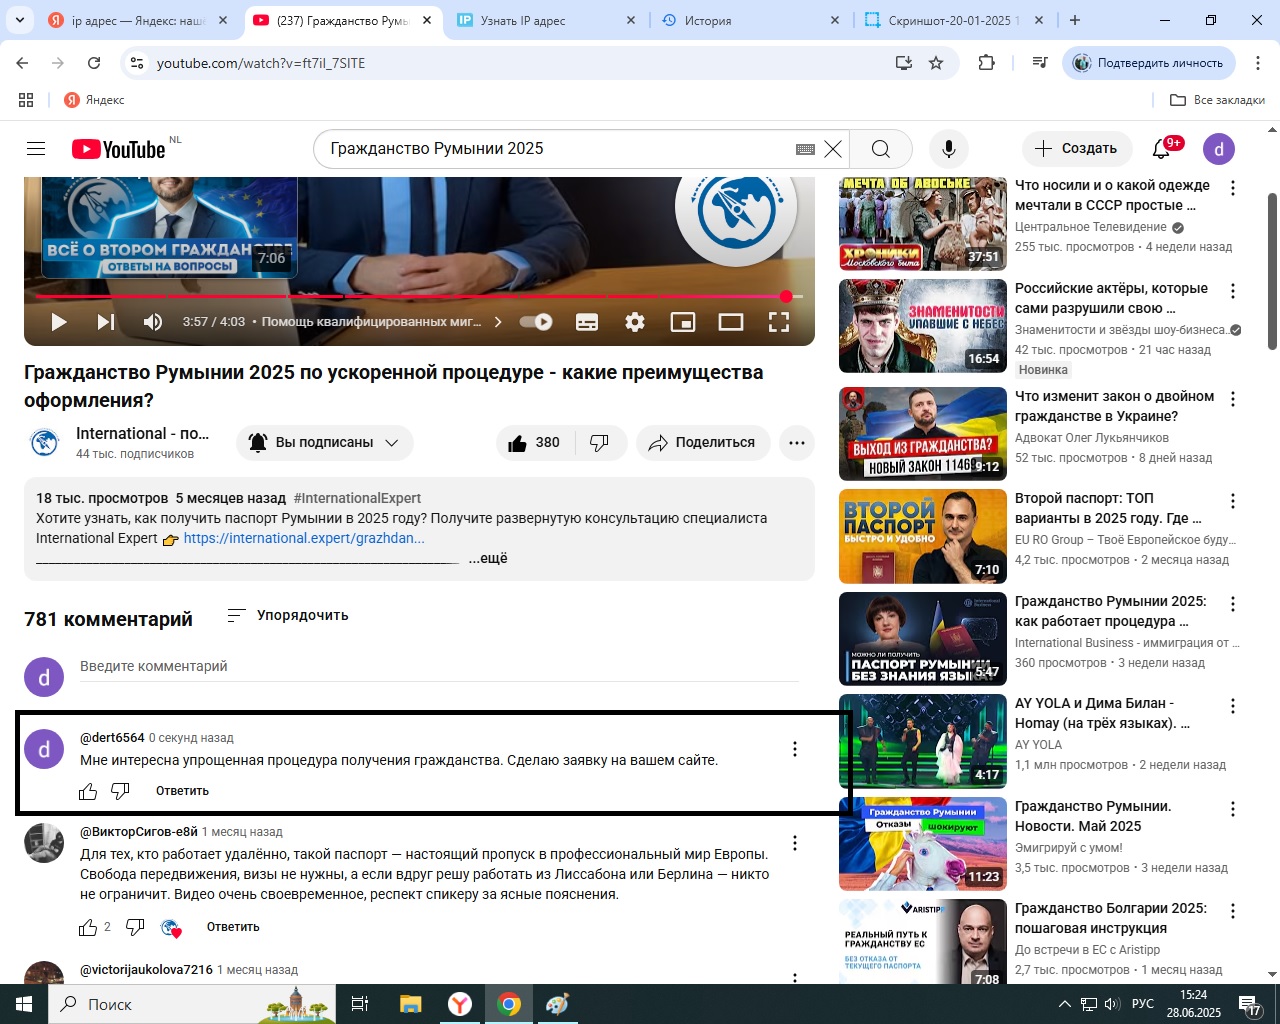Go to YouTube home via logo

tap(118, 149)
